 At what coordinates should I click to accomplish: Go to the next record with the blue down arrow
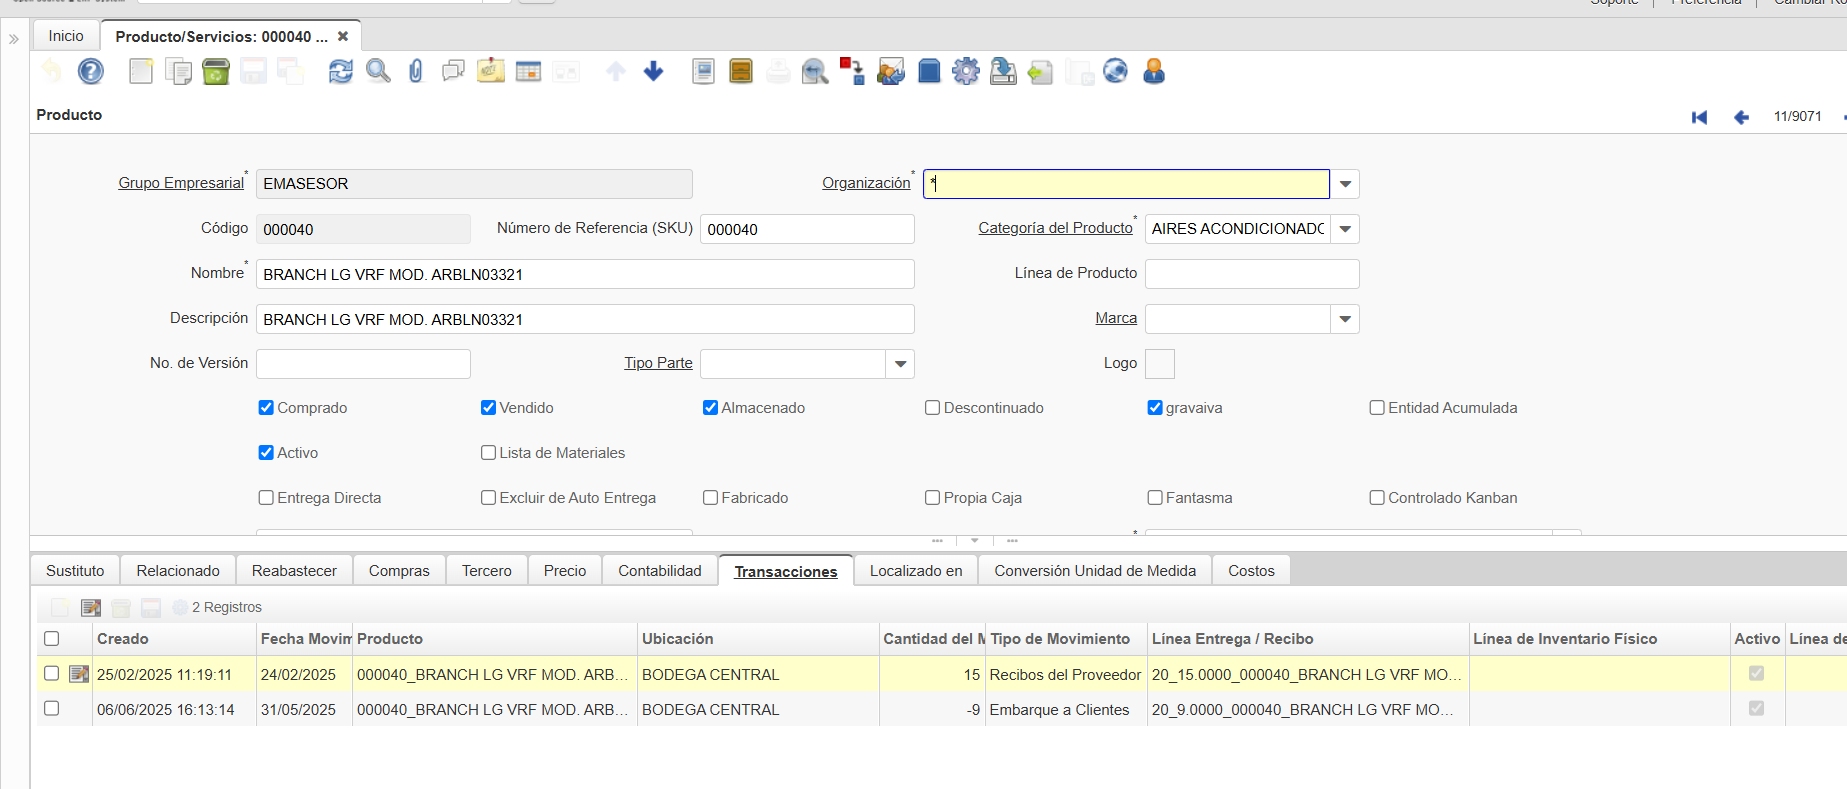654,71
